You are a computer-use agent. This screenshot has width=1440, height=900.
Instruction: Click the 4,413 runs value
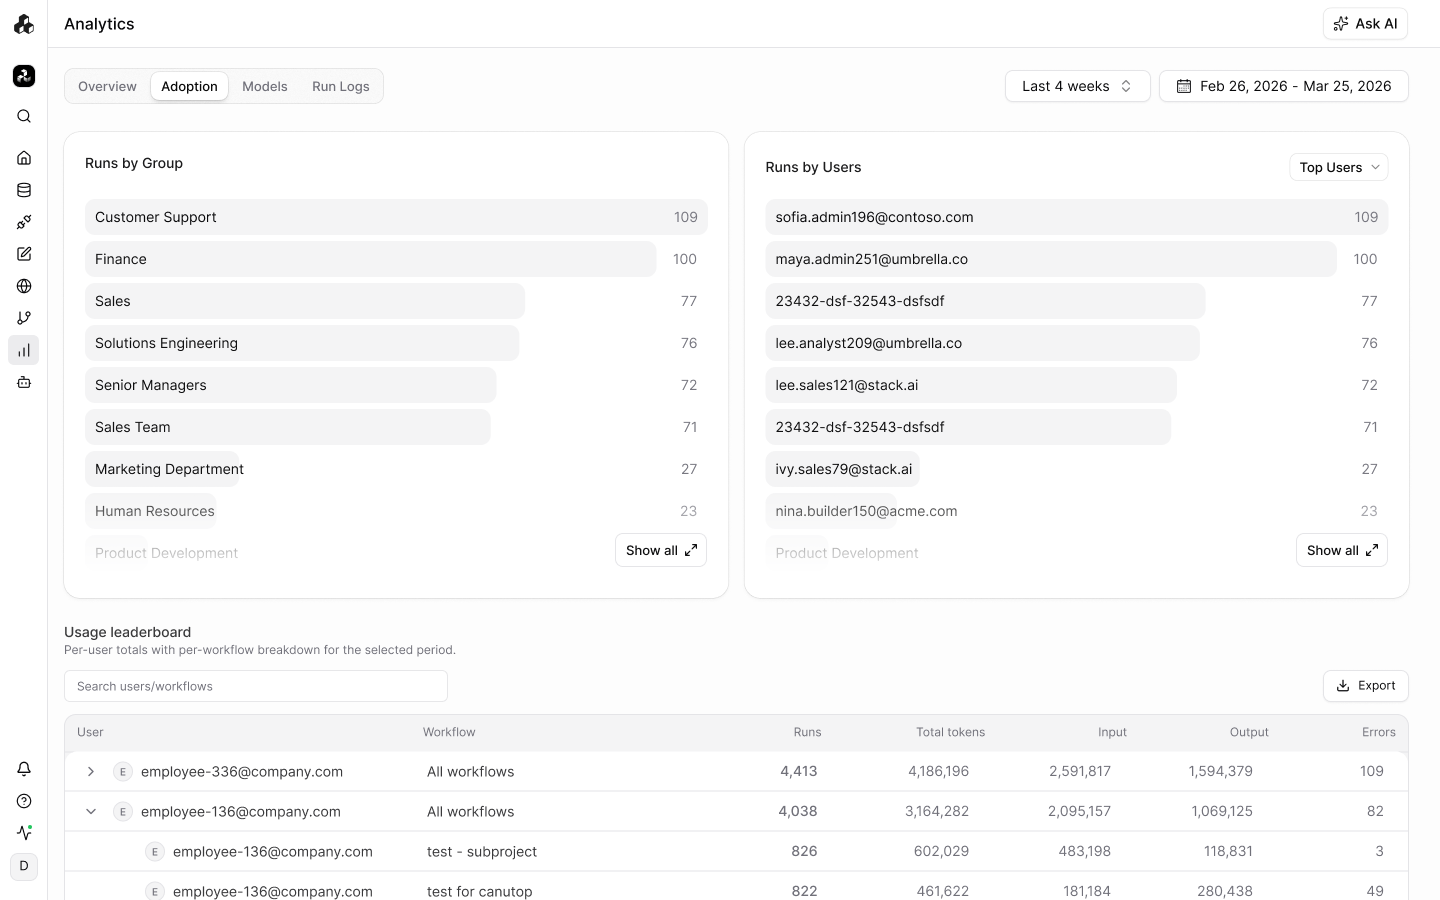click(x=799, y=771)
